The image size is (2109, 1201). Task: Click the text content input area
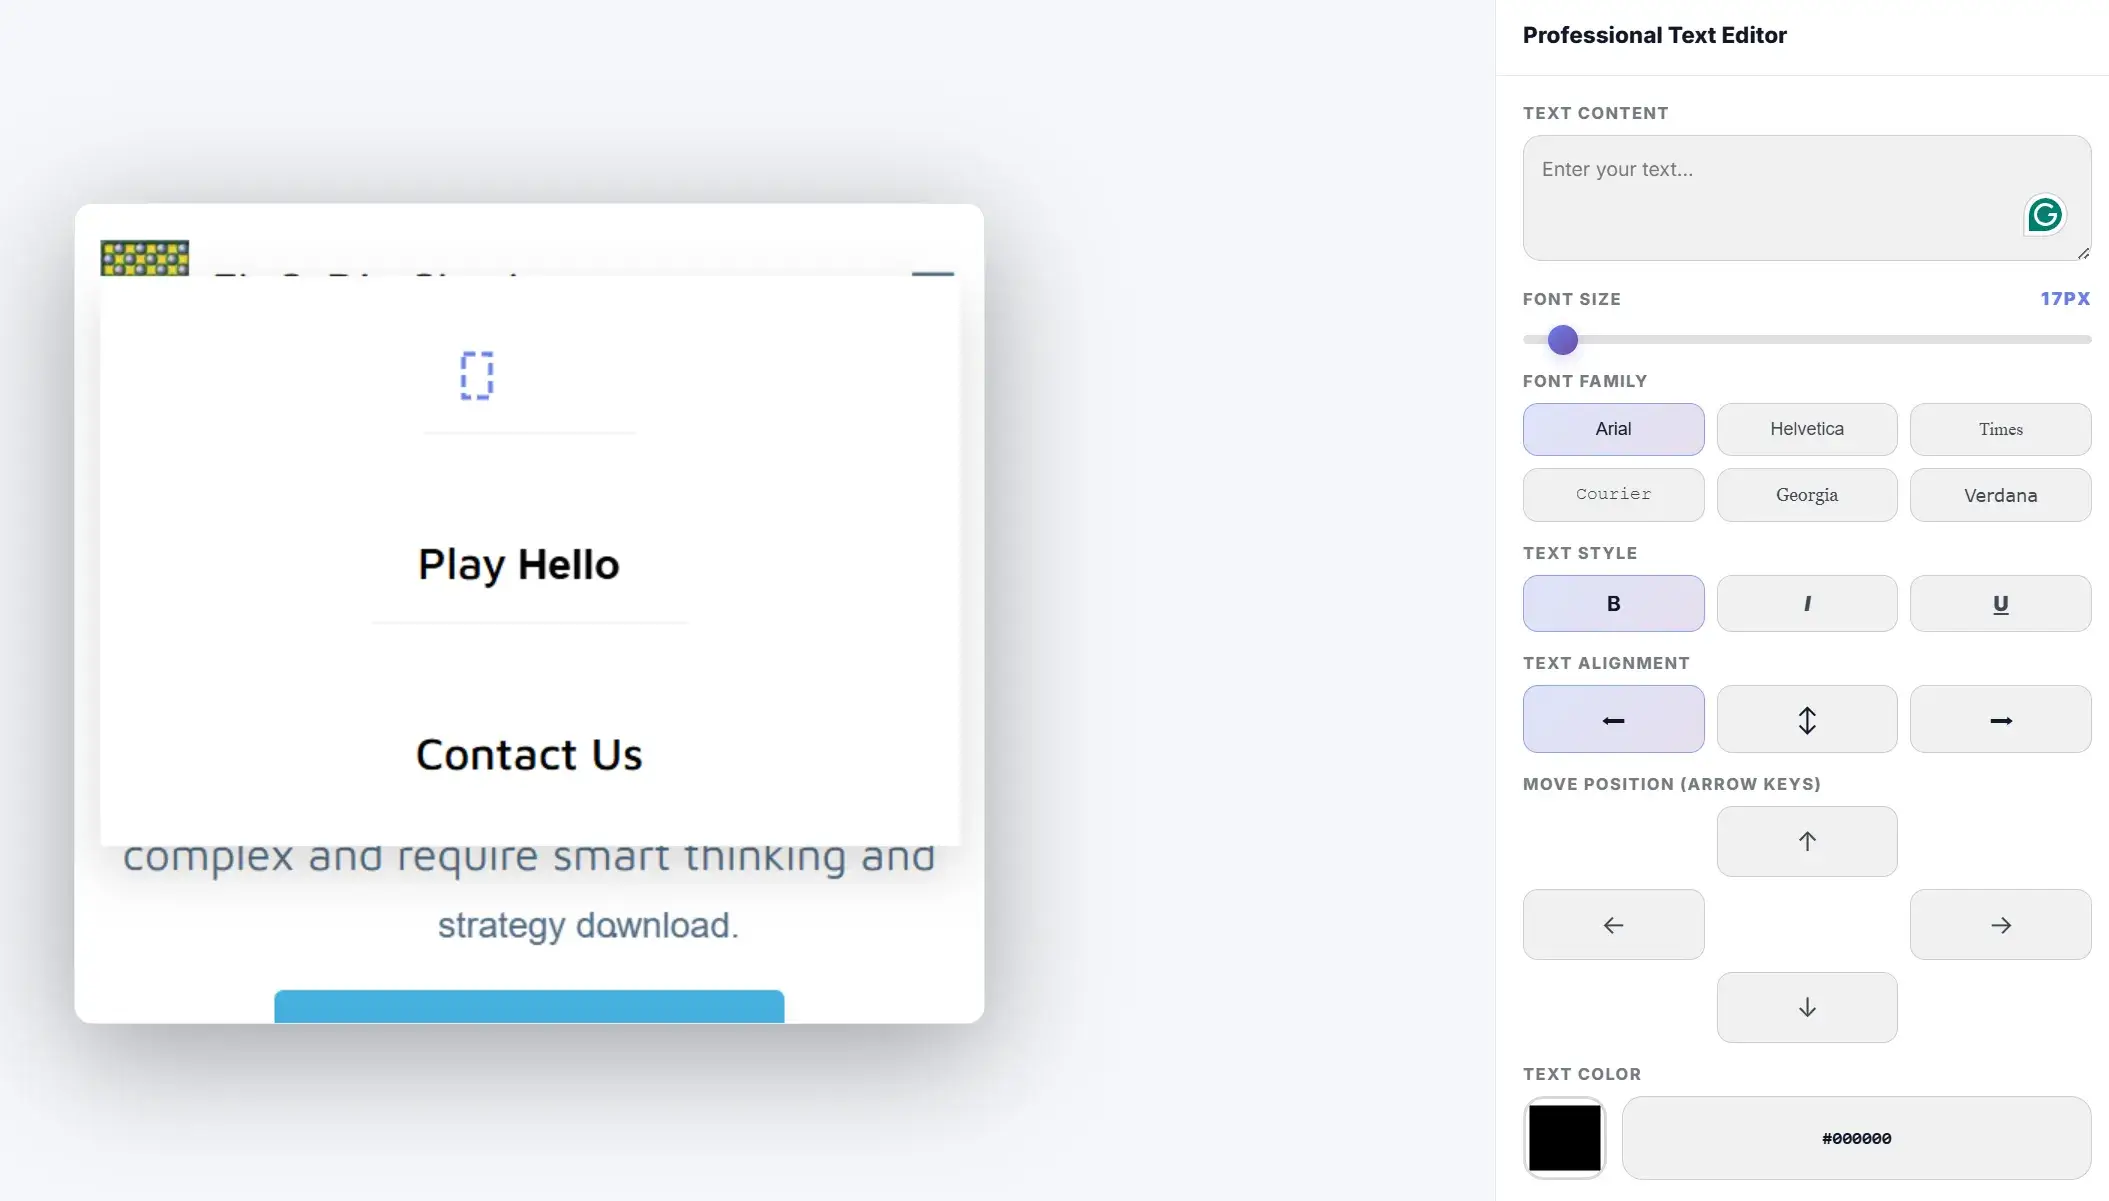click(x=1770, y=197)
